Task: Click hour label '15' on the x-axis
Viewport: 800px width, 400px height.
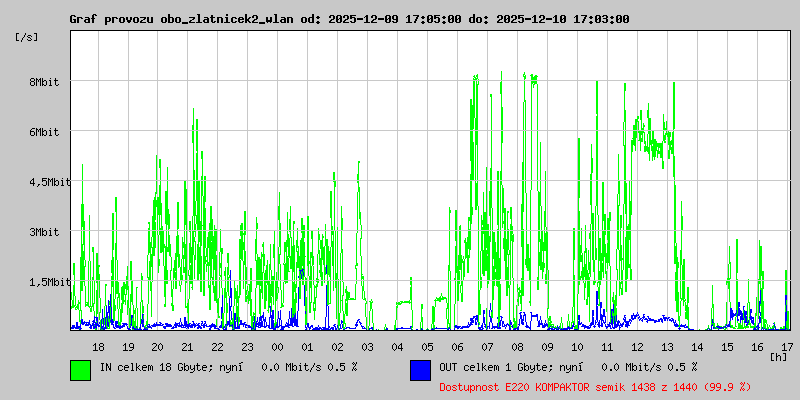Action: point(727,347)
